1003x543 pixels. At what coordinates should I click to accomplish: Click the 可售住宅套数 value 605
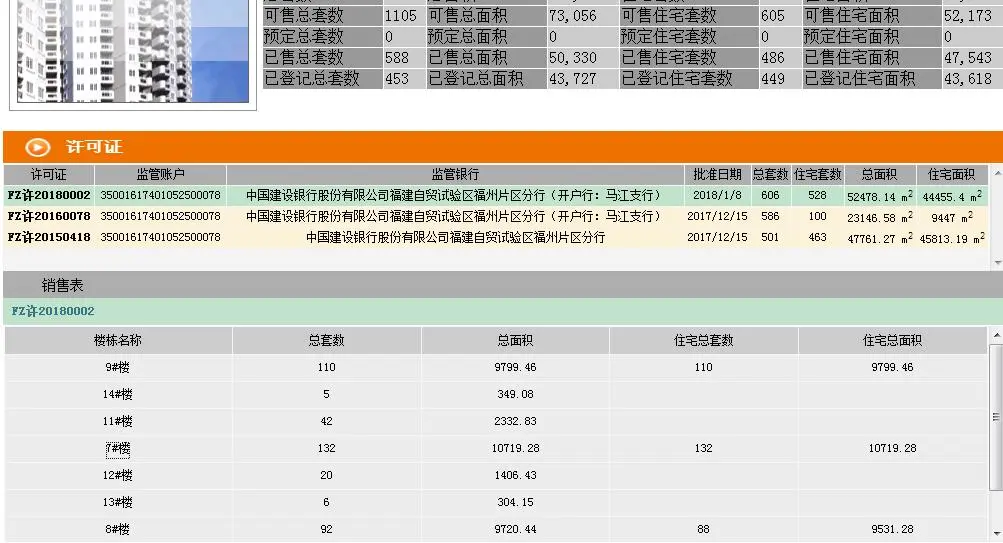click(773, 15)
